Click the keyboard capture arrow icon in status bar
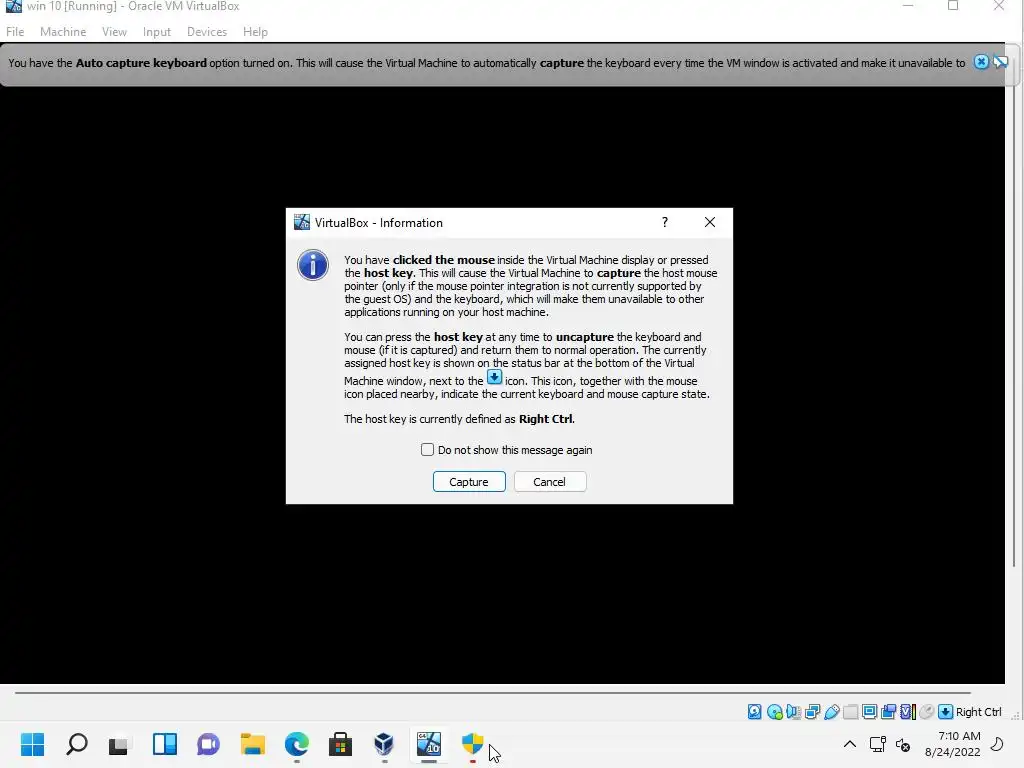 [x=945, y=712]
